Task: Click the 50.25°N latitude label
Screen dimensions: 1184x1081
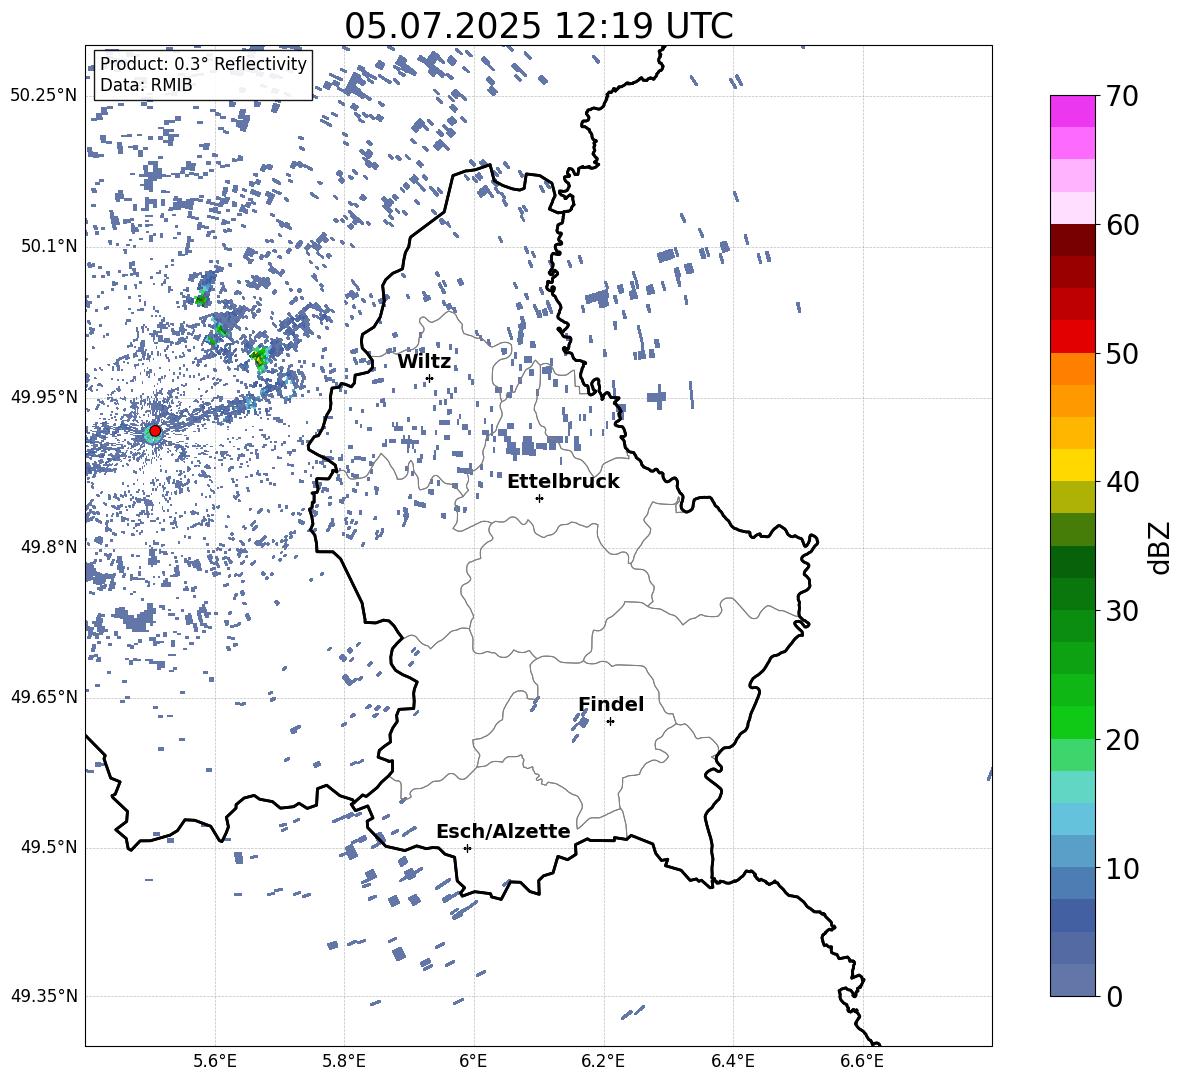Action: (44, 96)
